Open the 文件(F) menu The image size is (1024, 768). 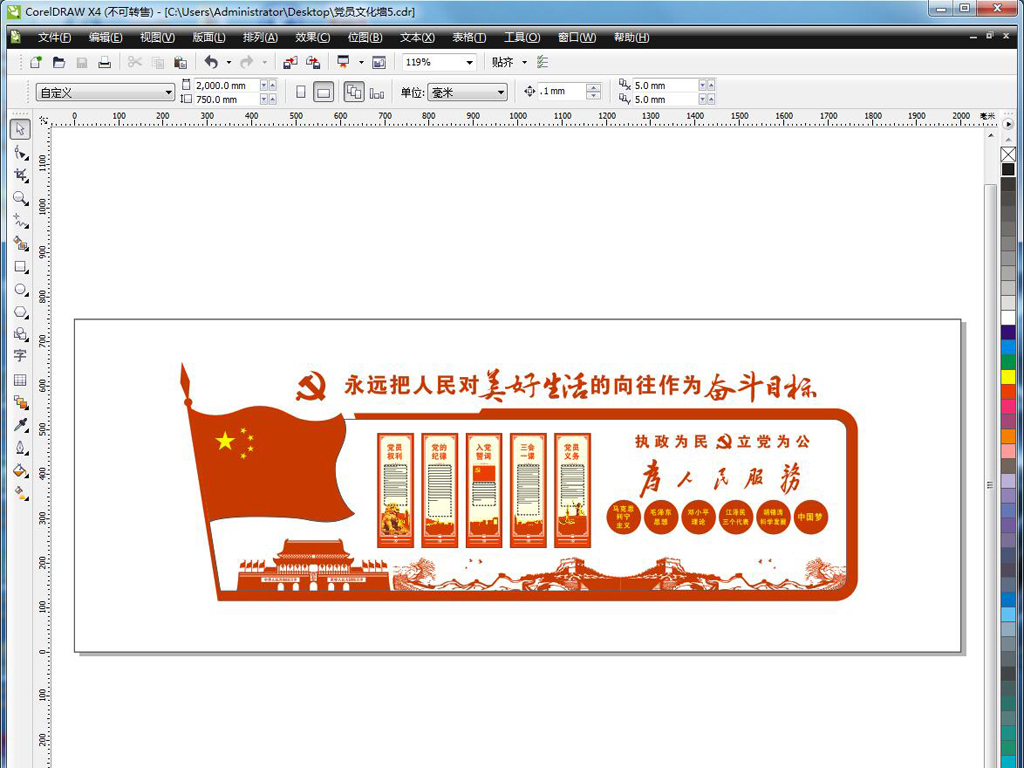54,37
